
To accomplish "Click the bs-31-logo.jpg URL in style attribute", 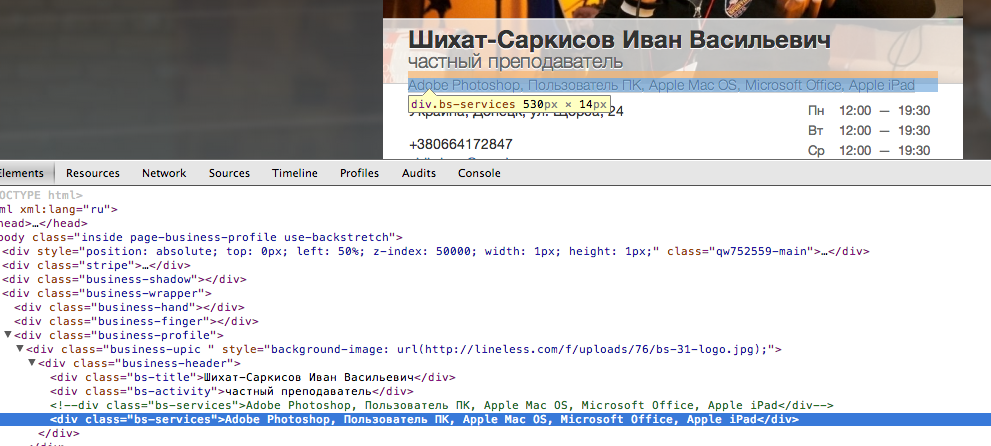I will (596, 349).
